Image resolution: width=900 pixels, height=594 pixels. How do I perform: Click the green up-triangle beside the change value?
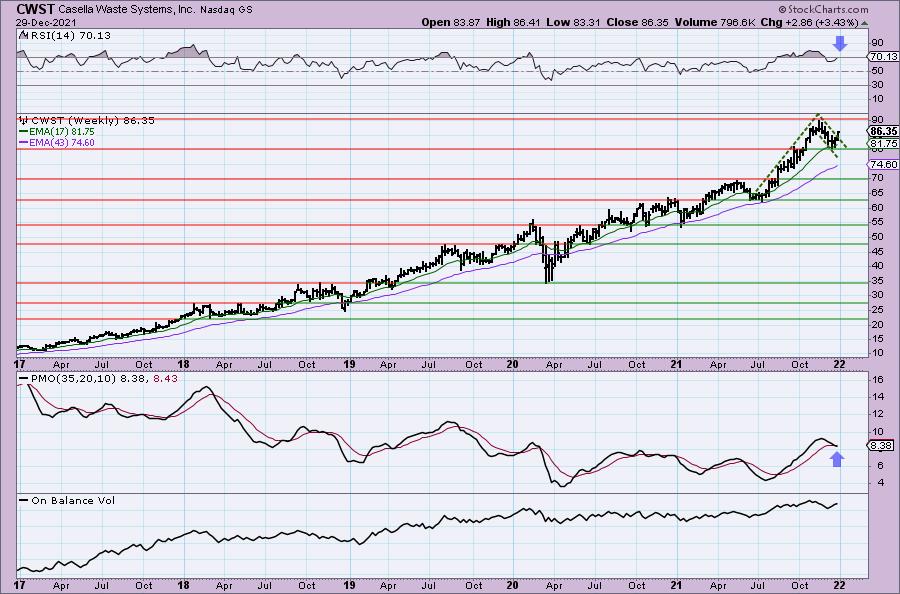[864, 23]
